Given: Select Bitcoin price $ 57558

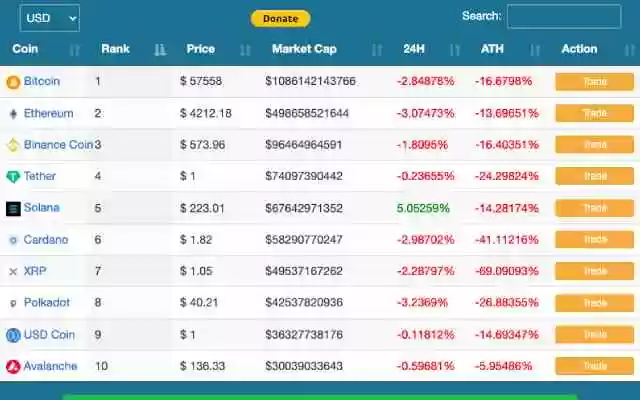Looking at the screenshot, I should point(201,81).
